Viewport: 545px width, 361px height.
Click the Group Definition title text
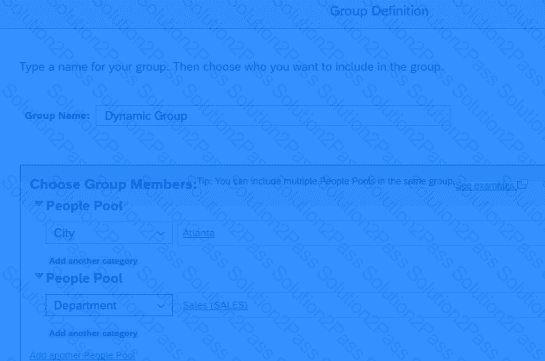tap(379, 11)
